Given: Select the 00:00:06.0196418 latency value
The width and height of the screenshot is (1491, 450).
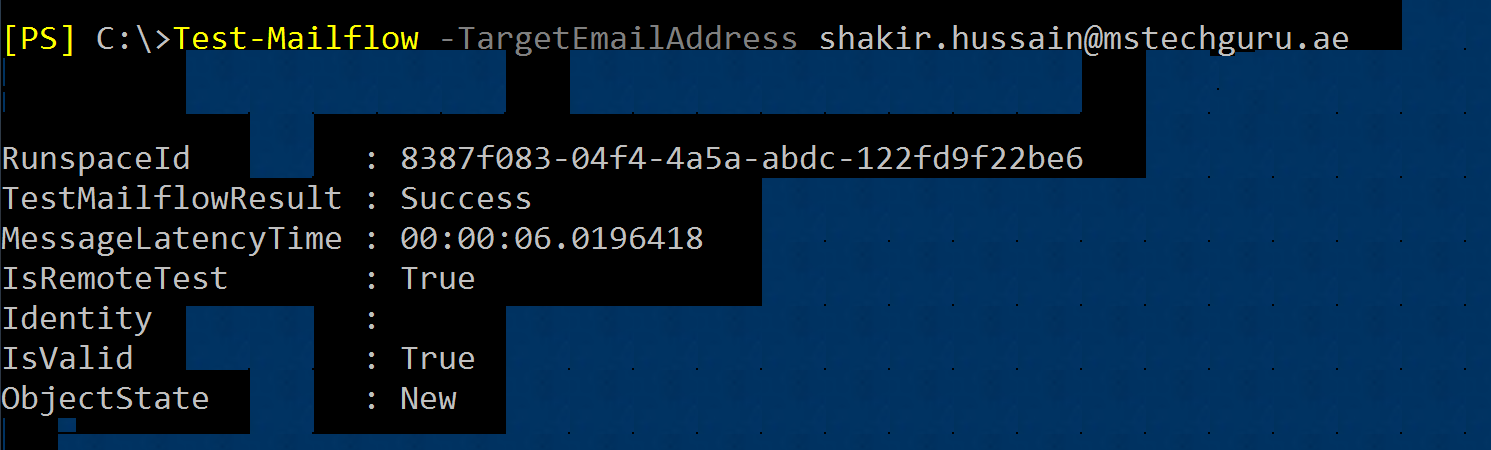Looking at the screenshot, I should click(552, 239).
